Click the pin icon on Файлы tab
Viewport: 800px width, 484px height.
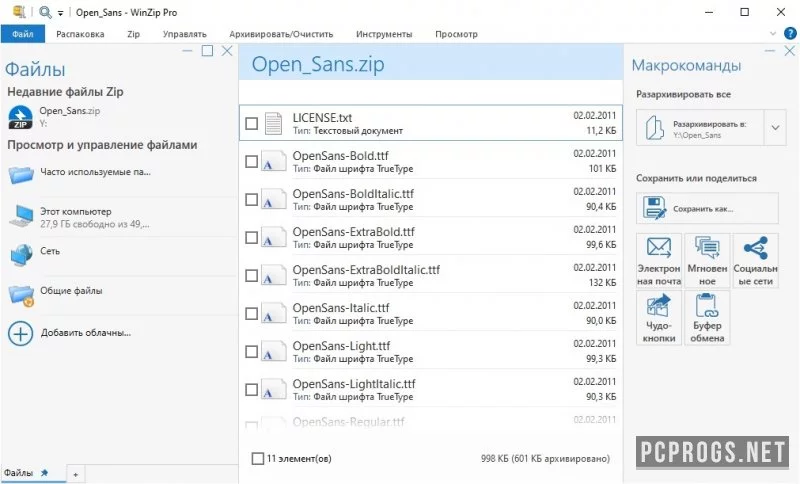coord(44,473)
